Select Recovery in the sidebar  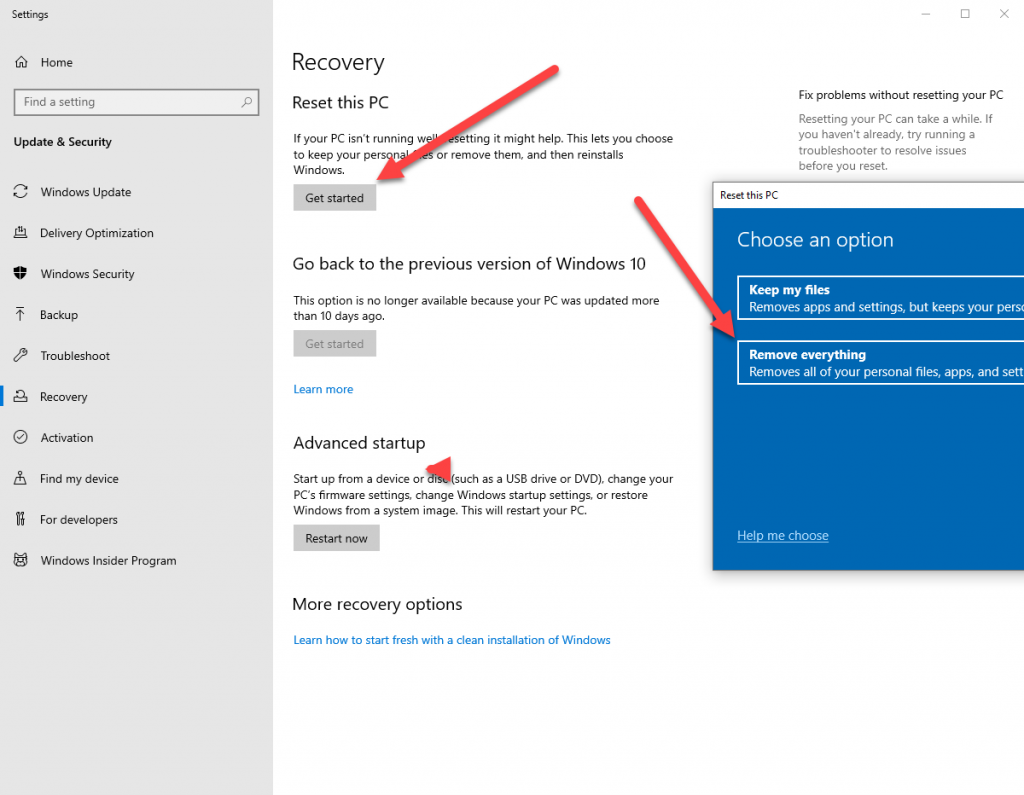(63, 397)
